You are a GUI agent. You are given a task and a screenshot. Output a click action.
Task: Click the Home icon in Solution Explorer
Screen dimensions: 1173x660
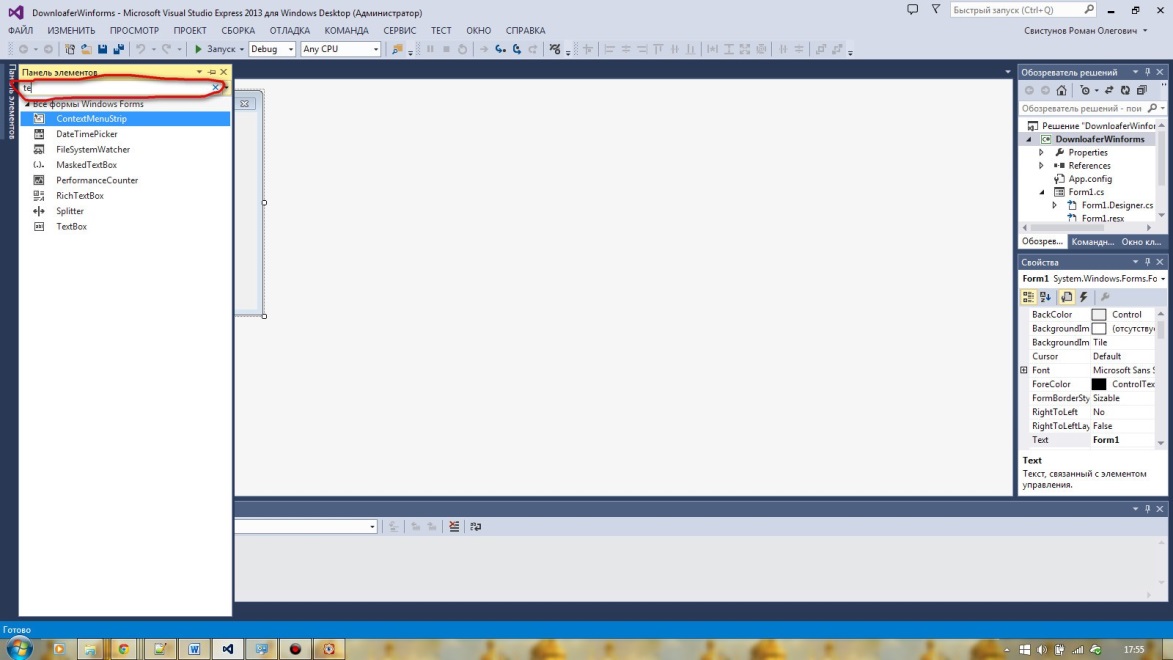pos(1061,91)
